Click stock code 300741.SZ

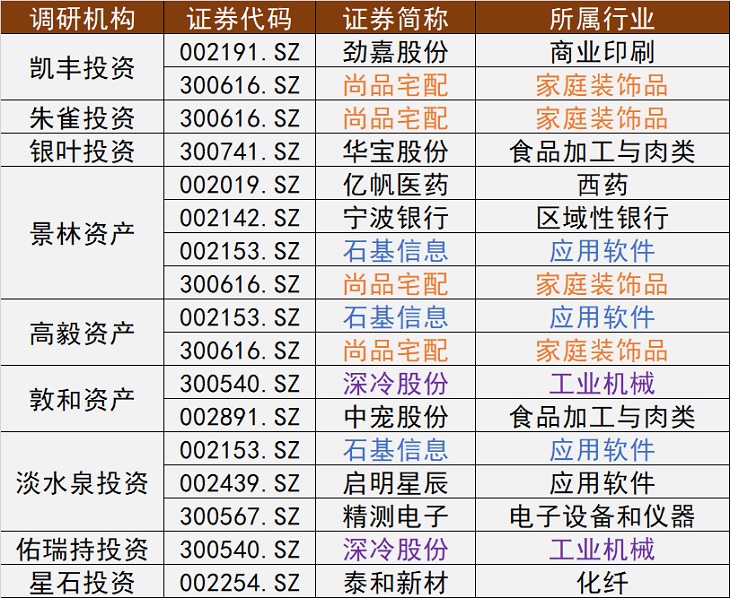point(239,150)
